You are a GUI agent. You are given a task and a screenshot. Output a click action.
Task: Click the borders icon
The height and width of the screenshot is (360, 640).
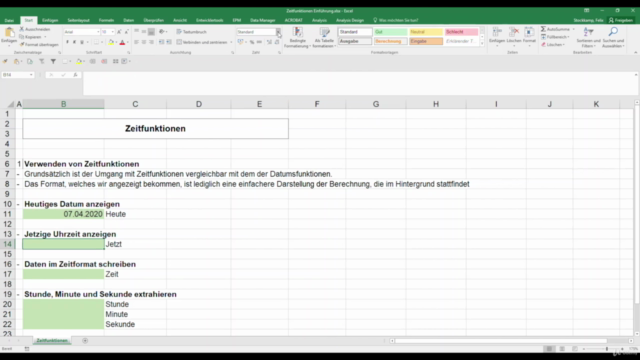pyautogui.click(x=96, y=42)
